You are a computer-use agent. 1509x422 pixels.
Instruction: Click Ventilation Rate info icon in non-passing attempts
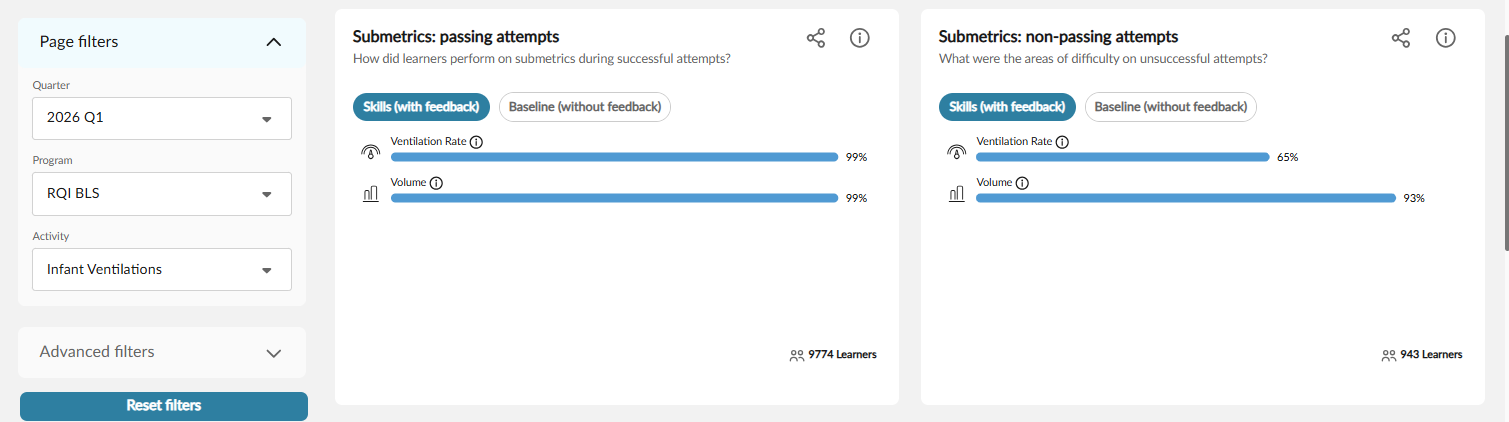(x=1062, y=142)
